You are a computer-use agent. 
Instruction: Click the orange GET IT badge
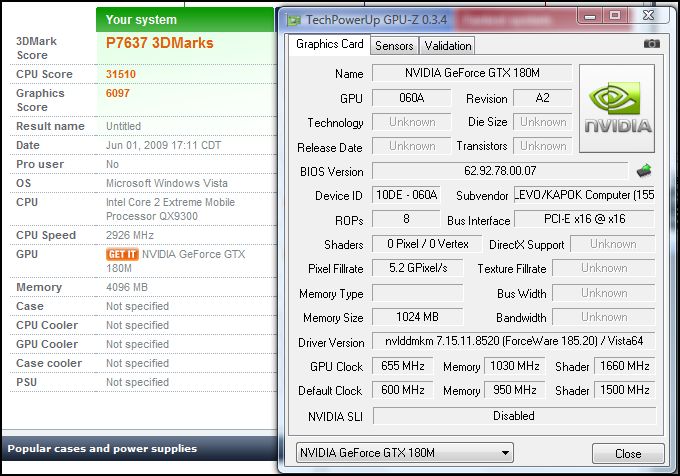(122, 254)
